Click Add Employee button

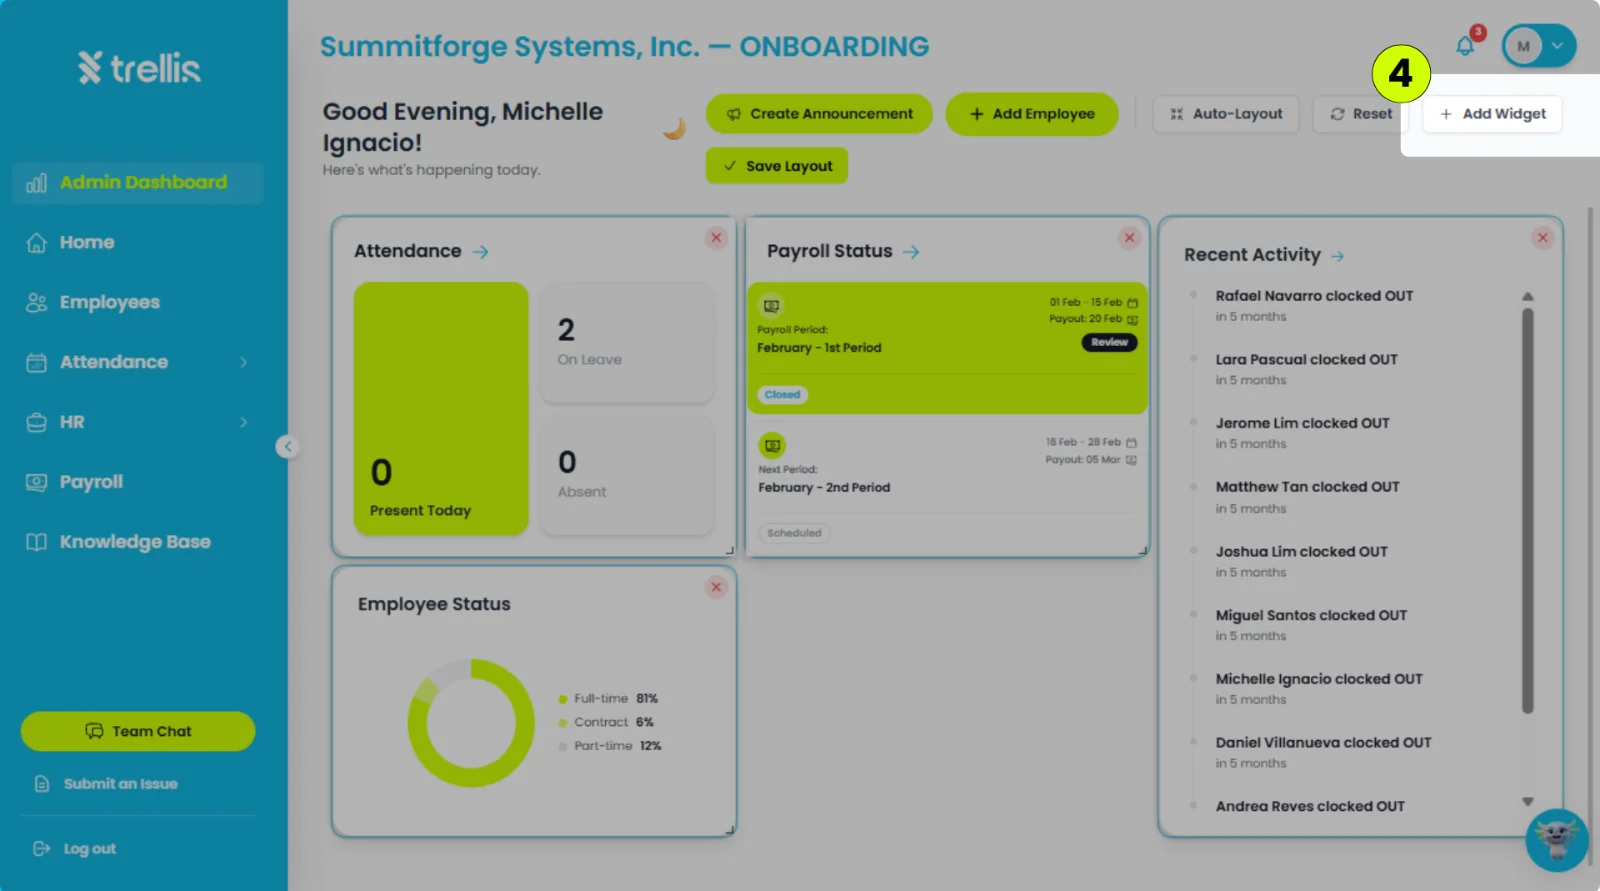[1032, 114]
